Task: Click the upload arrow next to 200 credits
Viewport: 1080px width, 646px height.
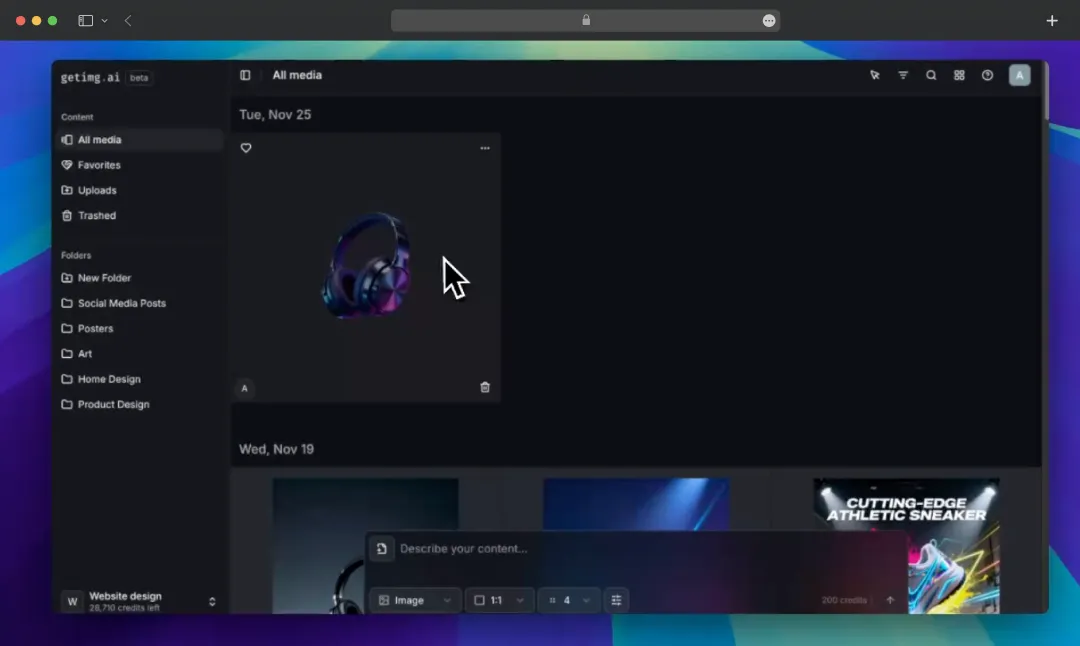Action: 889,600
